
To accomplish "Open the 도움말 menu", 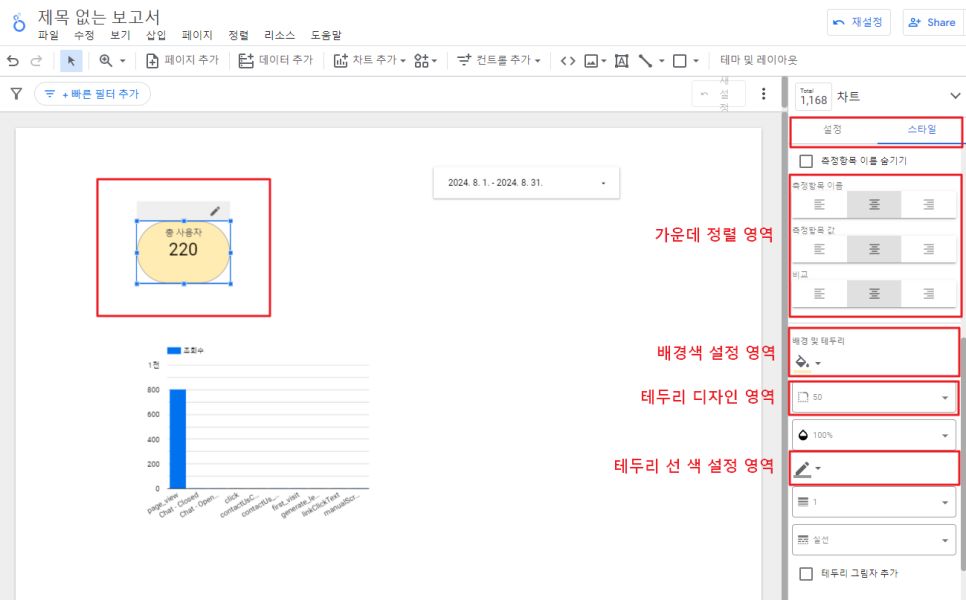I will (326, 35).
